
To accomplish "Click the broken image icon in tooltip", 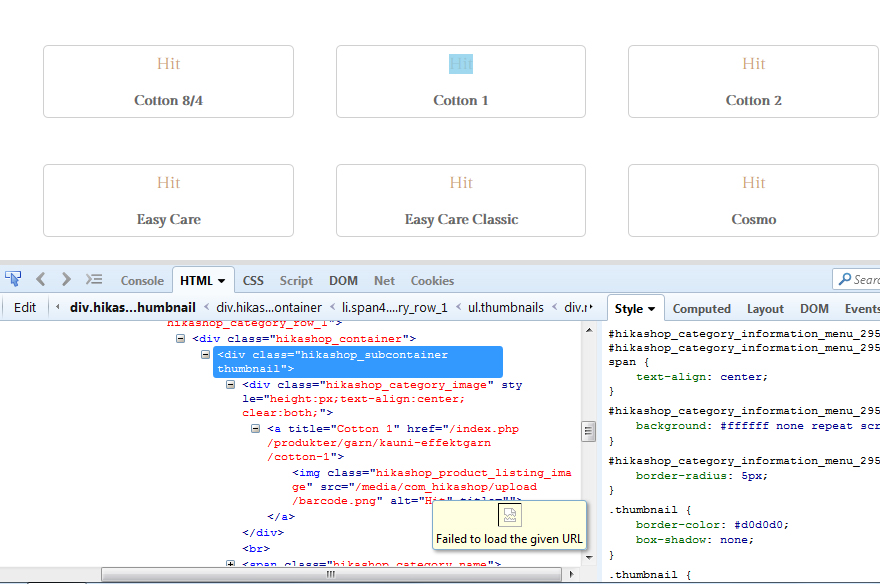I will point(509,515).
